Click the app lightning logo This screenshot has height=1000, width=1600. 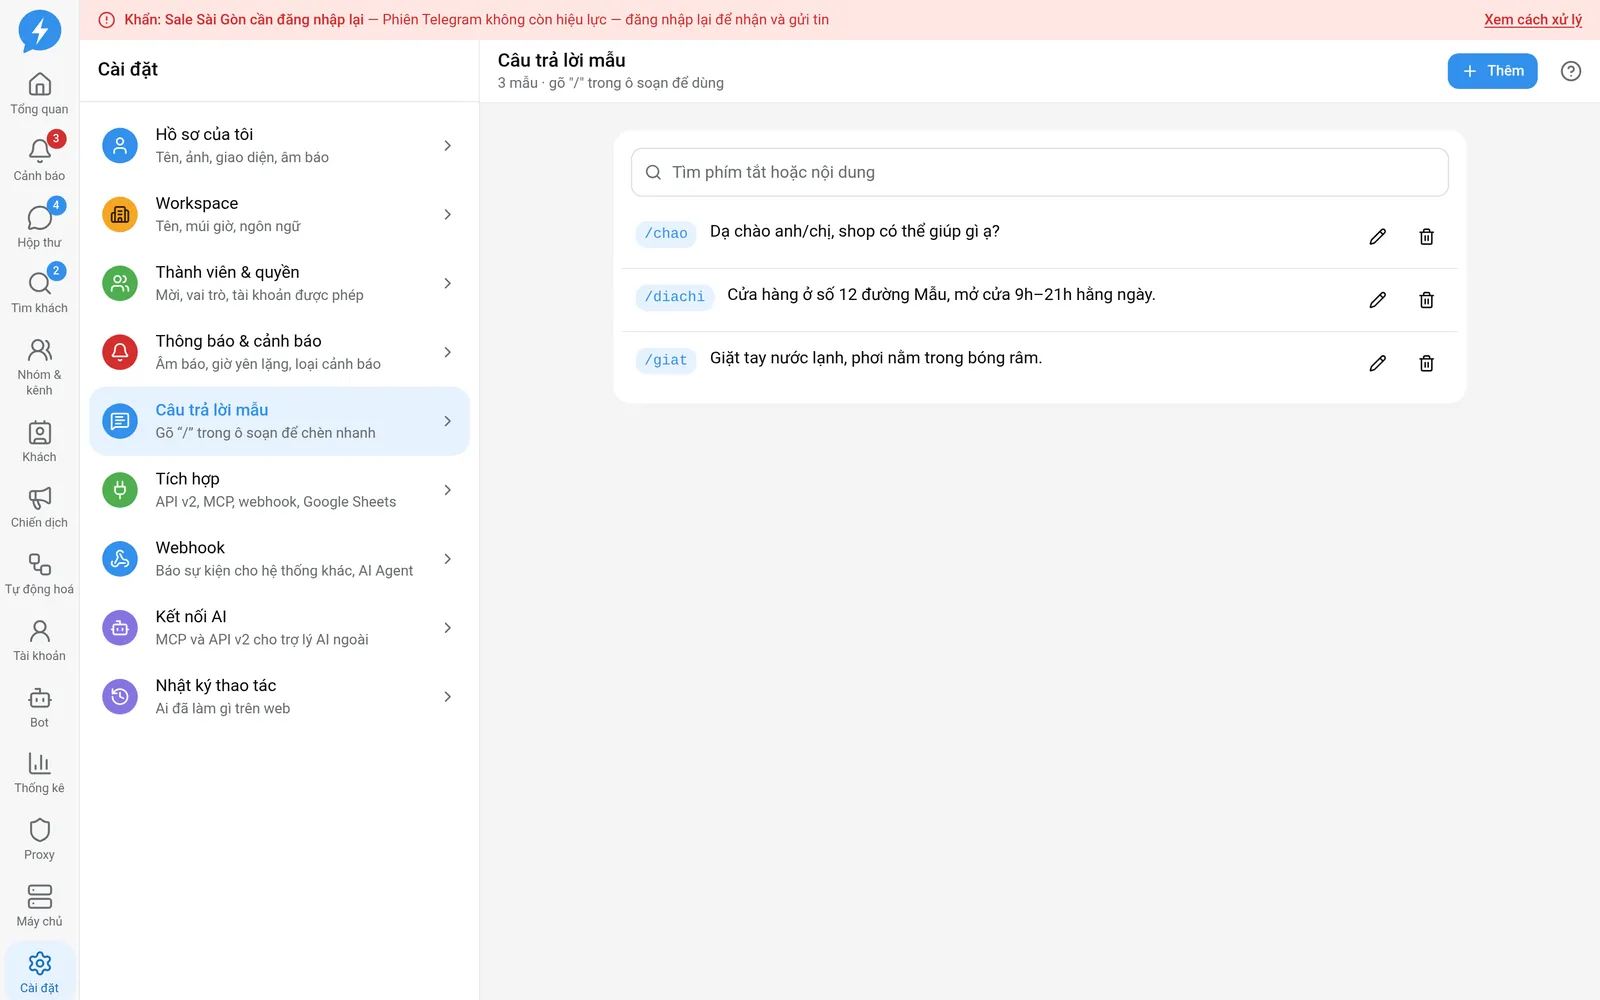(40, 31)
